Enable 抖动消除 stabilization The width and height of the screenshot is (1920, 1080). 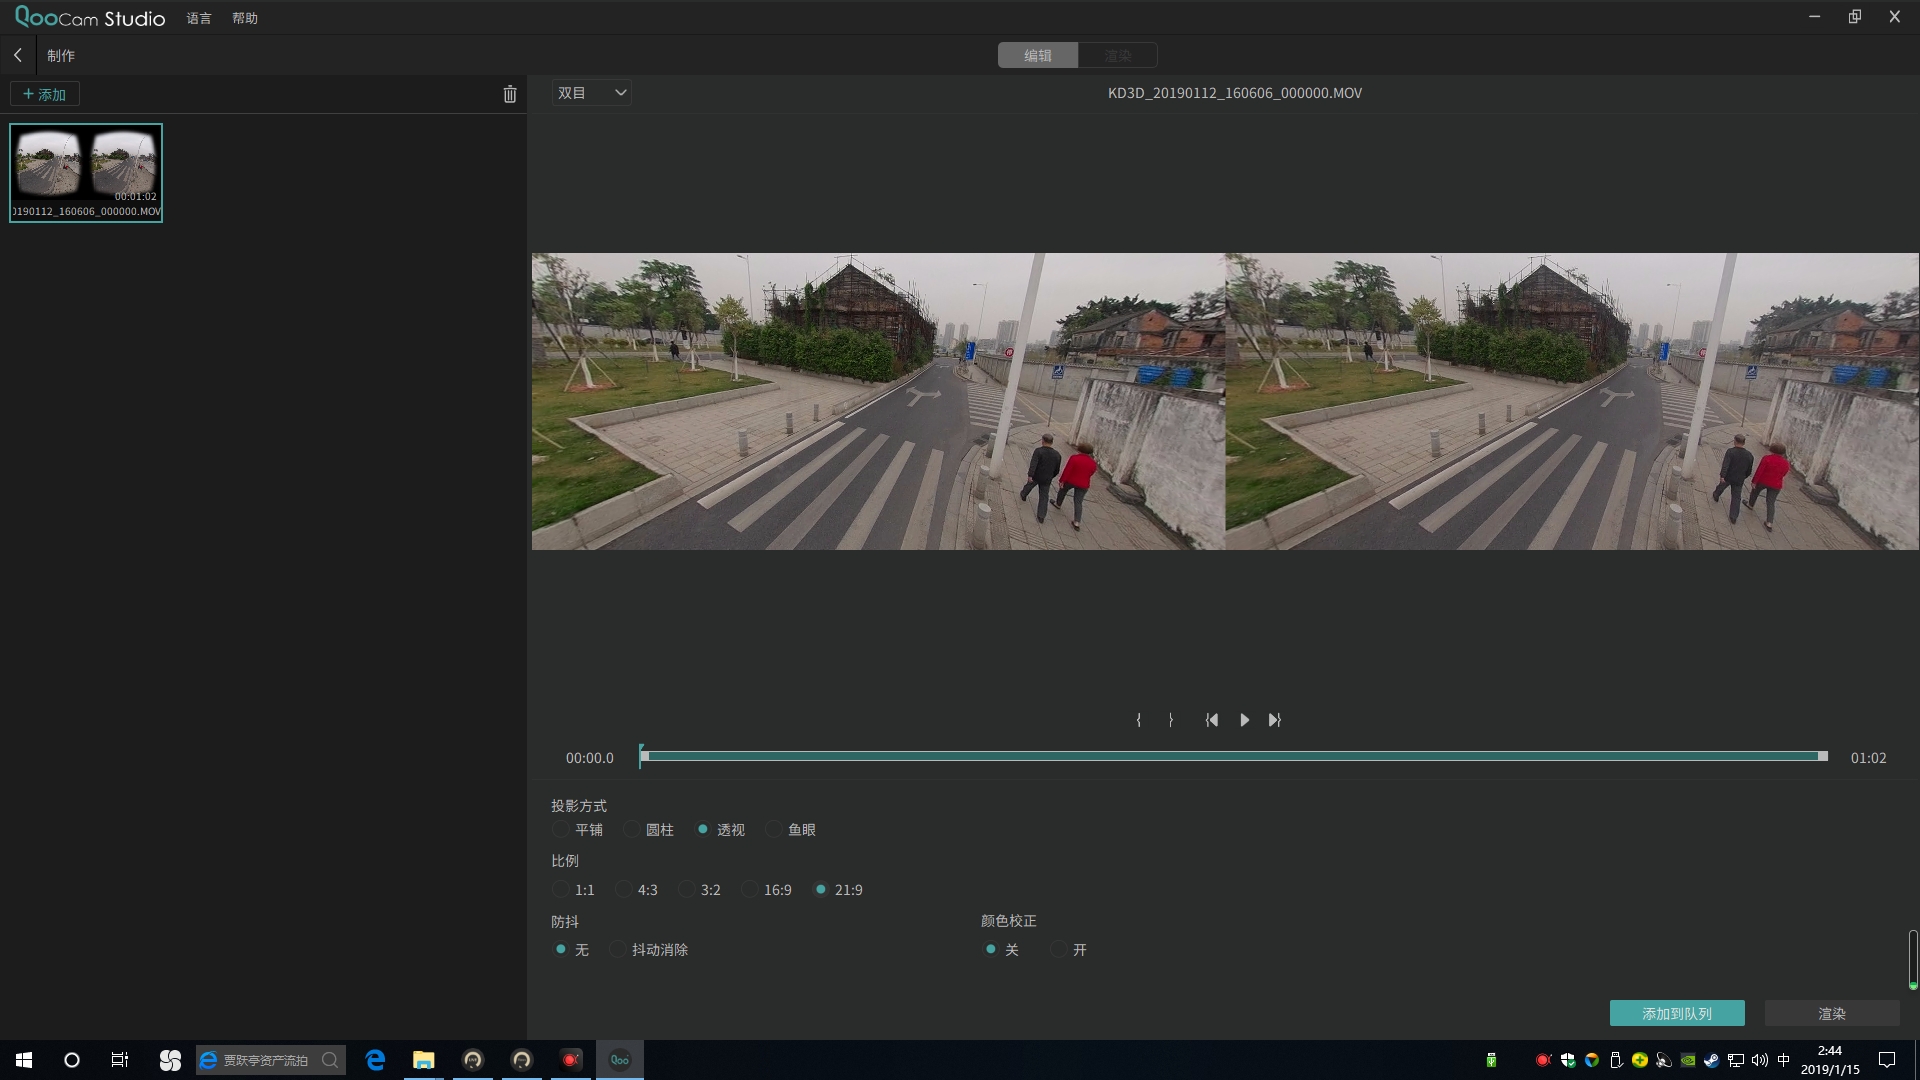point(649,950)
